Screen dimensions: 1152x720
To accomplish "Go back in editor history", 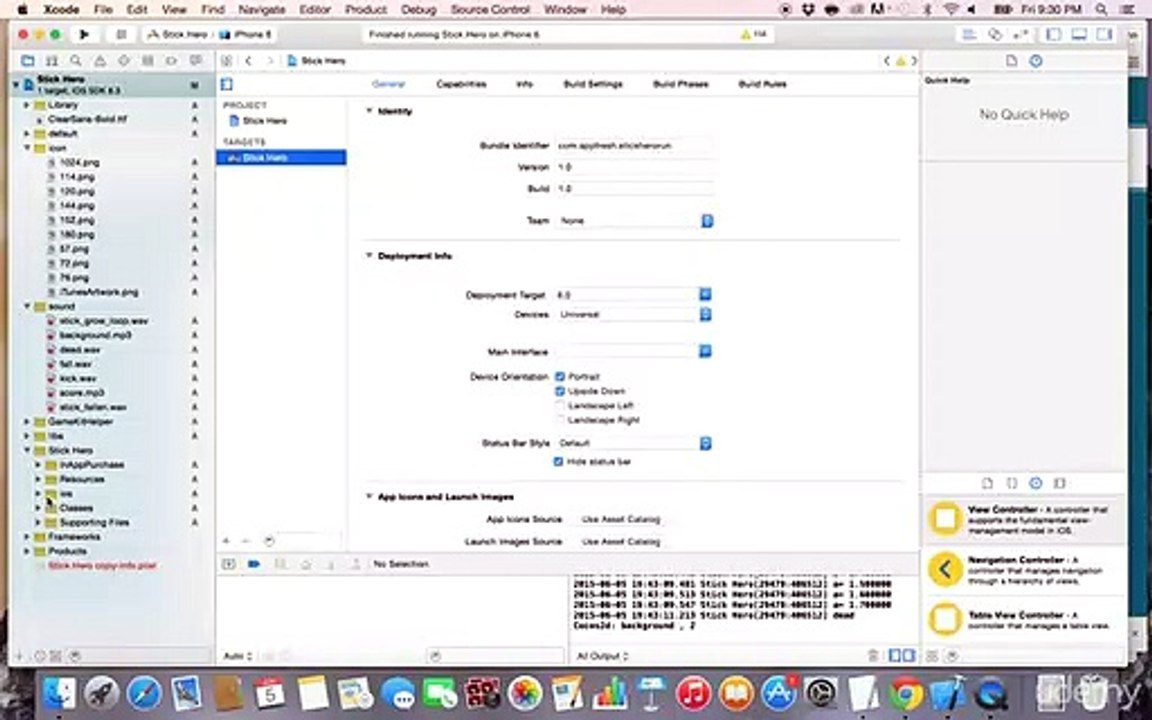I will [248, 61].
